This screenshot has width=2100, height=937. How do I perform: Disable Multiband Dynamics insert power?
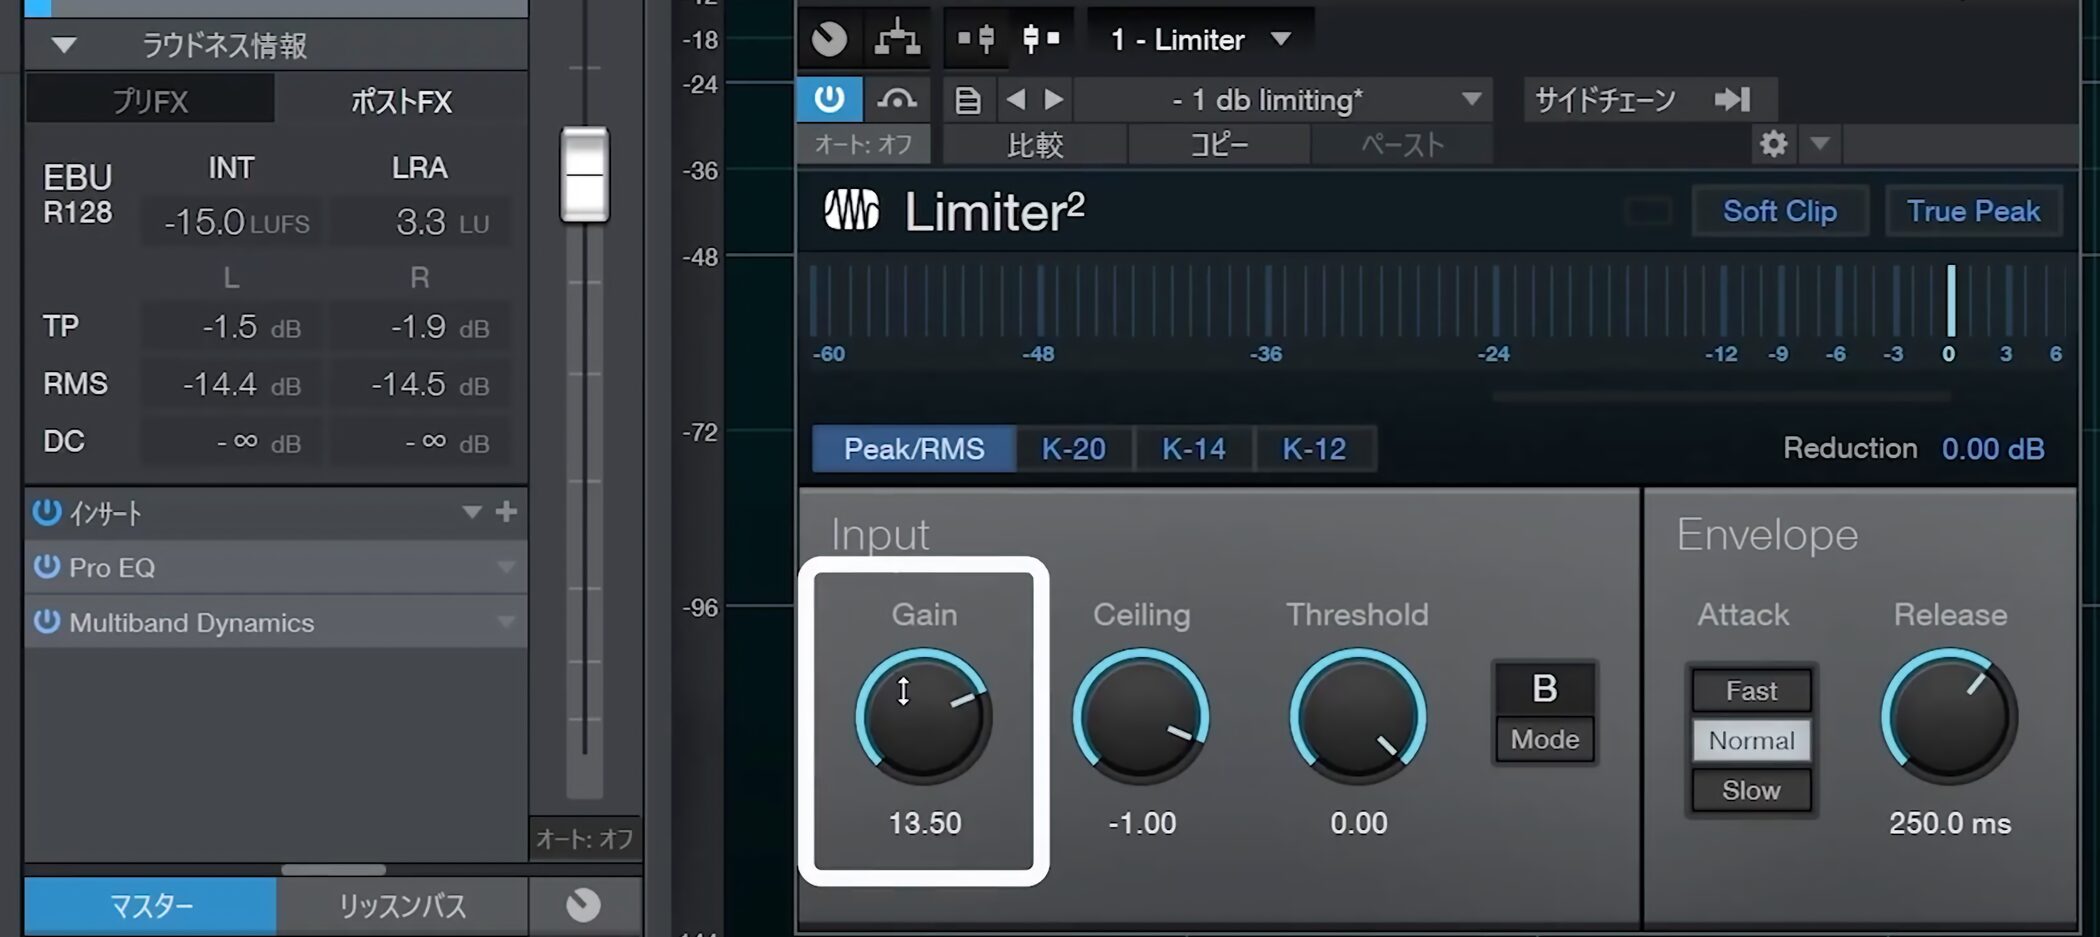(46, 622)
